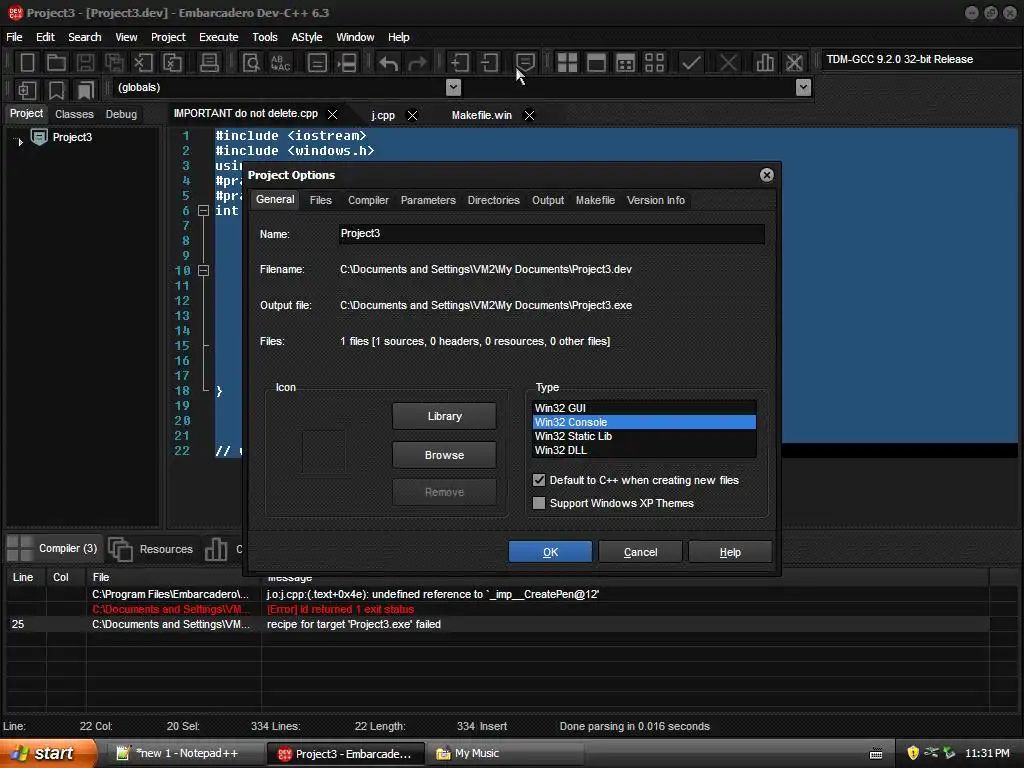Click the Profile Analysis chart icon

(x=765, y=63)
